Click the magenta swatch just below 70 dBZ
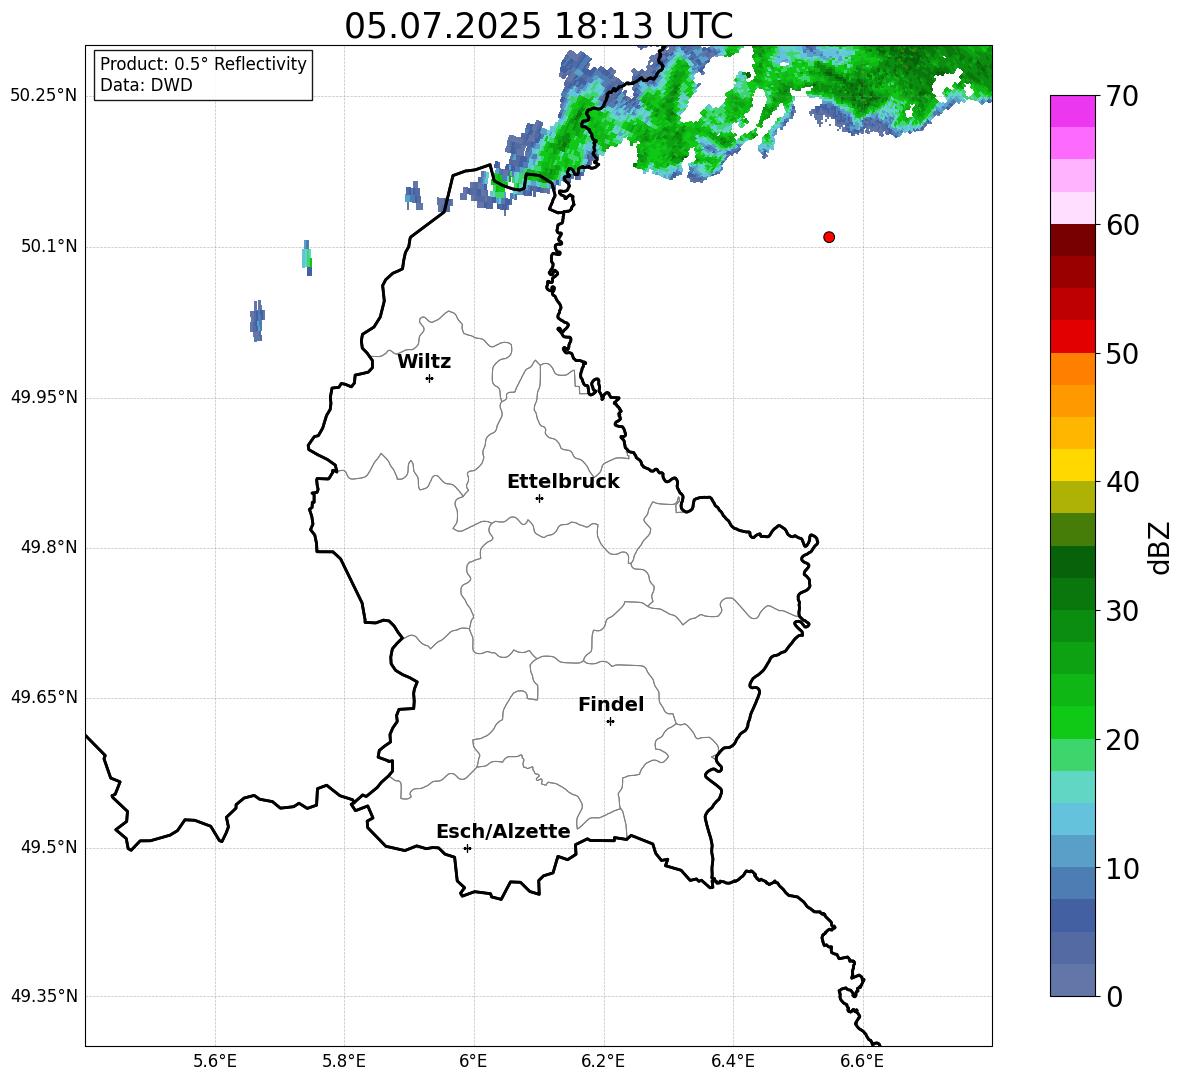Viewport: 1184px width, 1081px height. [1072, 111]
